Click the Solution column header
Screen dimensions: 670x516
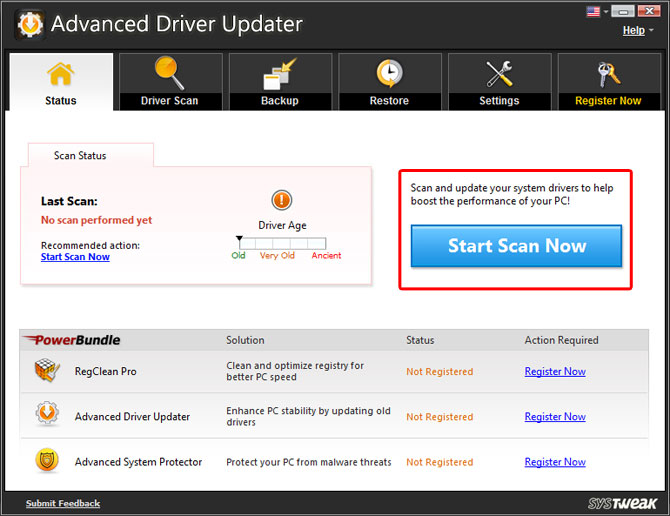click(x=245, y=340)
